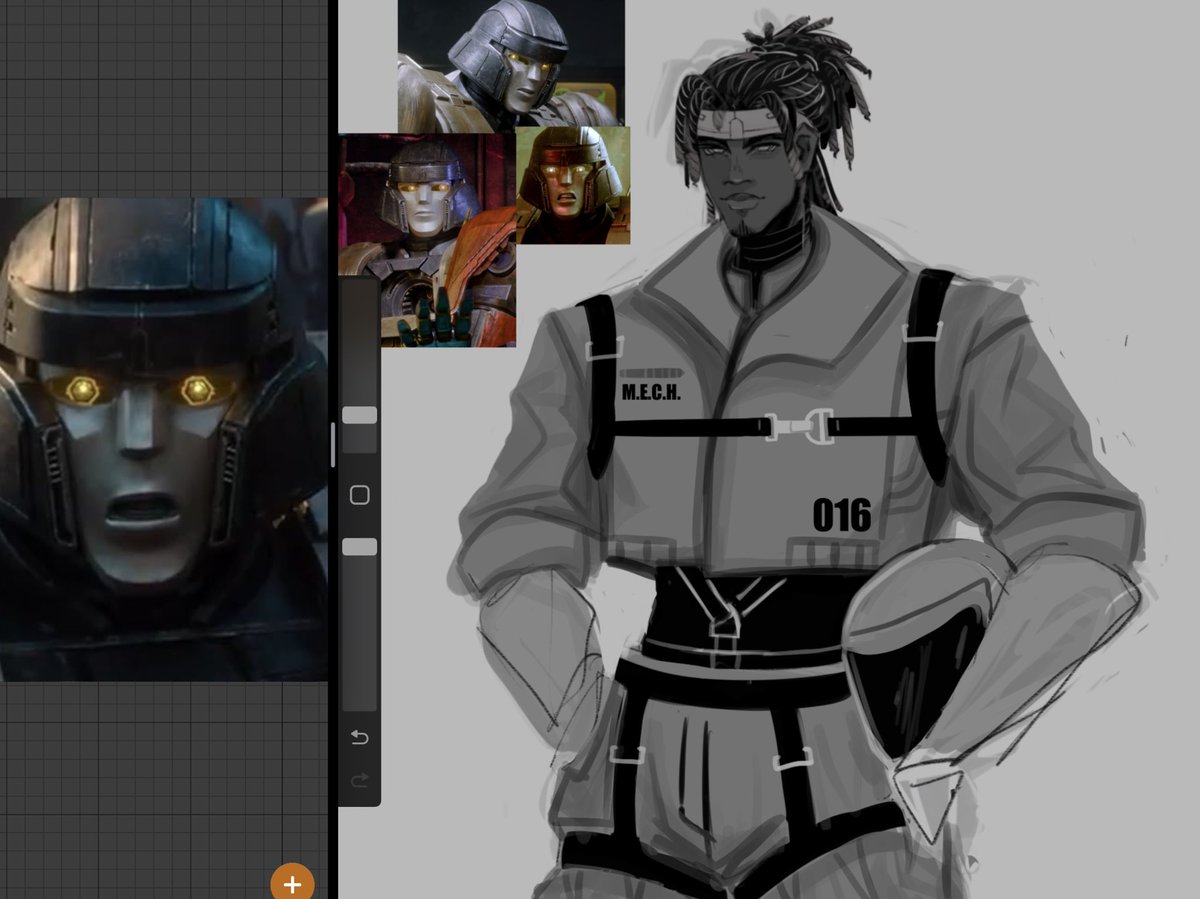Select robot reference with raised teal hand

tap(428, 240)
